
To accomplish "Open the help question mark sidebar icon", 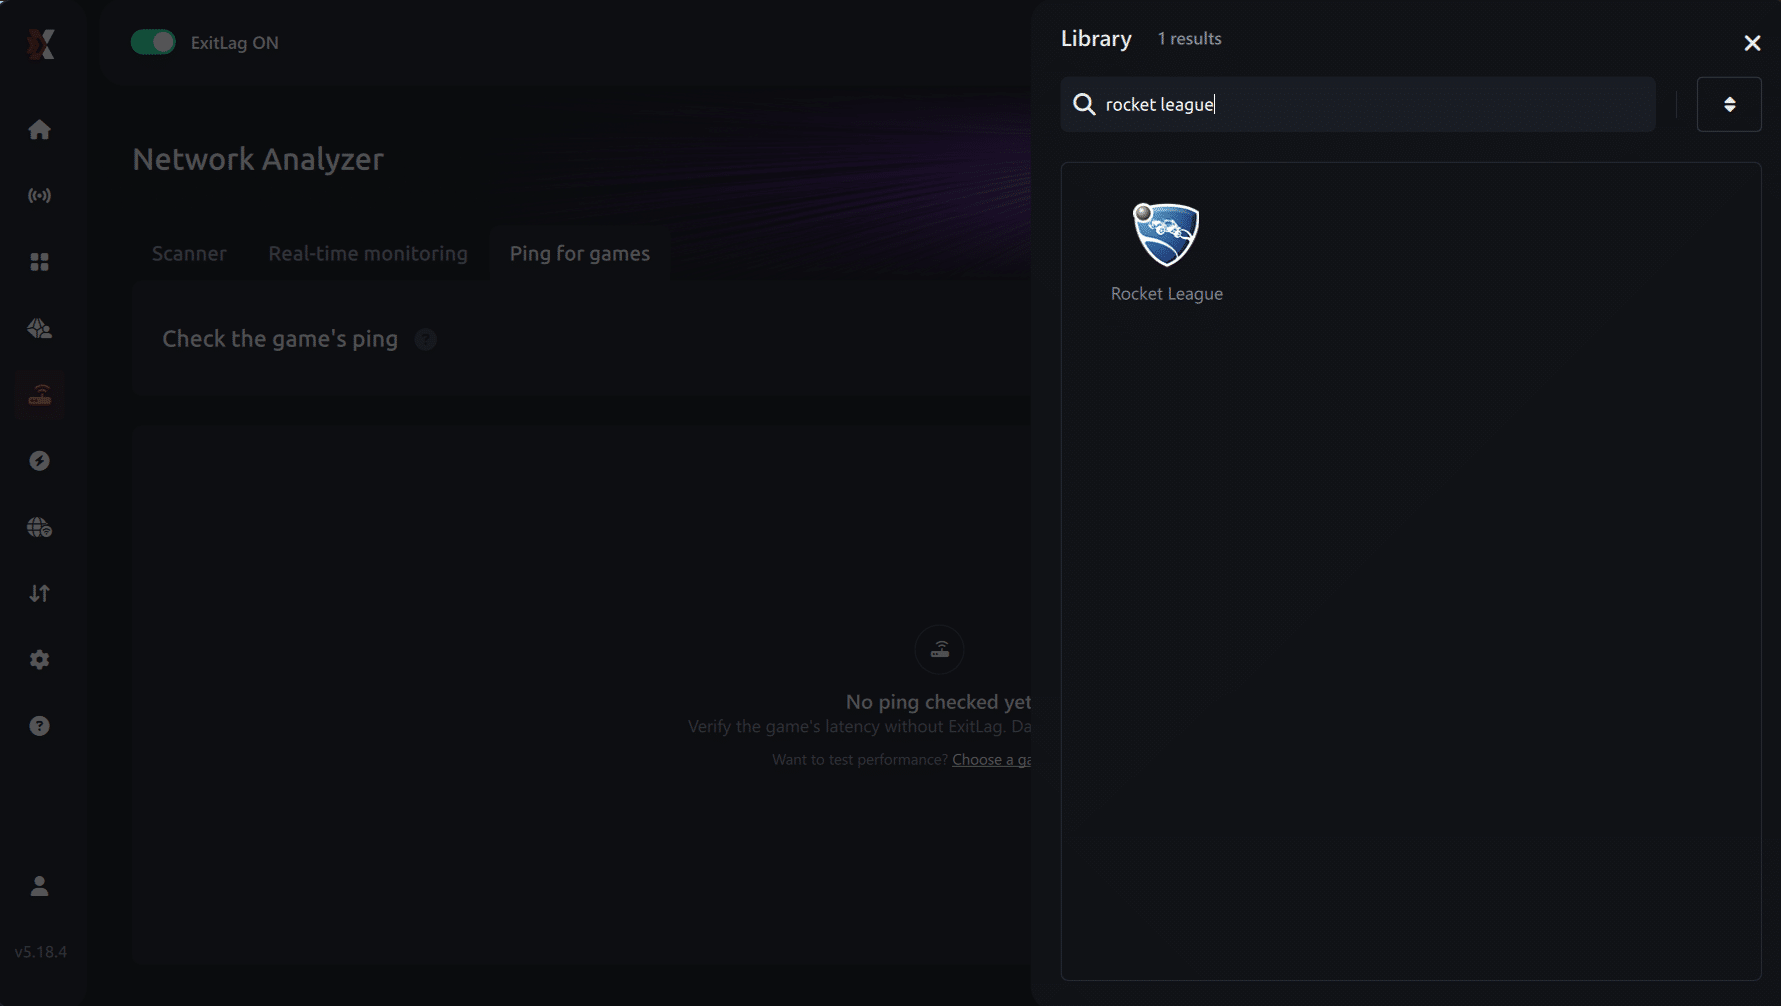I will click(x=40, y=726).
